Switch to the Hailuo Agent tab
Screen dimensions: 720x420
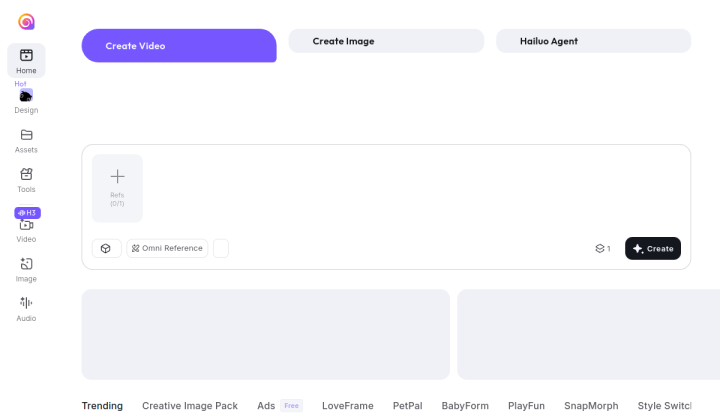[593, 41]
